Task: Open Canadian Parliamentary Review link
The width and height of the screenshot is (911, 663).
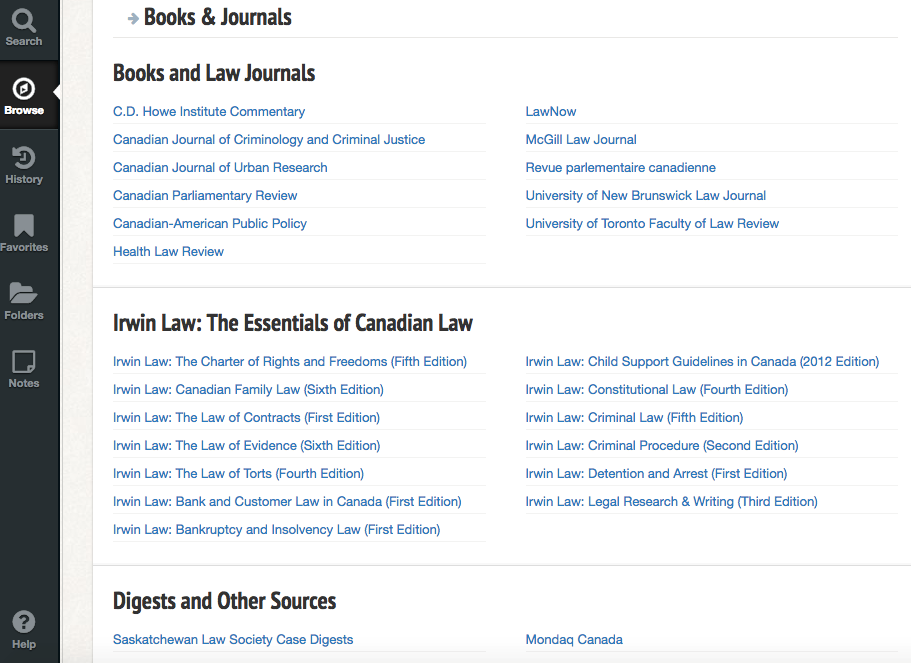Action: pyautogui.click(x=205, y=195)
